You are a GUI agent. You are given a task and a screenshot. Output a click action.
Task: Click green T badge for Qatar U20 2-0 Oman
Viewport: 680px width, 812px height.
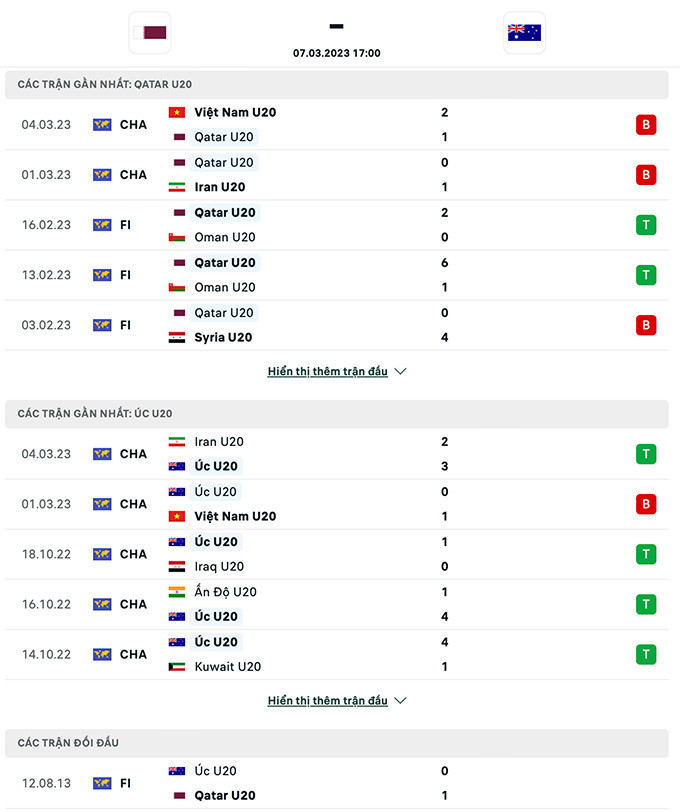click(x=646, y=225)
